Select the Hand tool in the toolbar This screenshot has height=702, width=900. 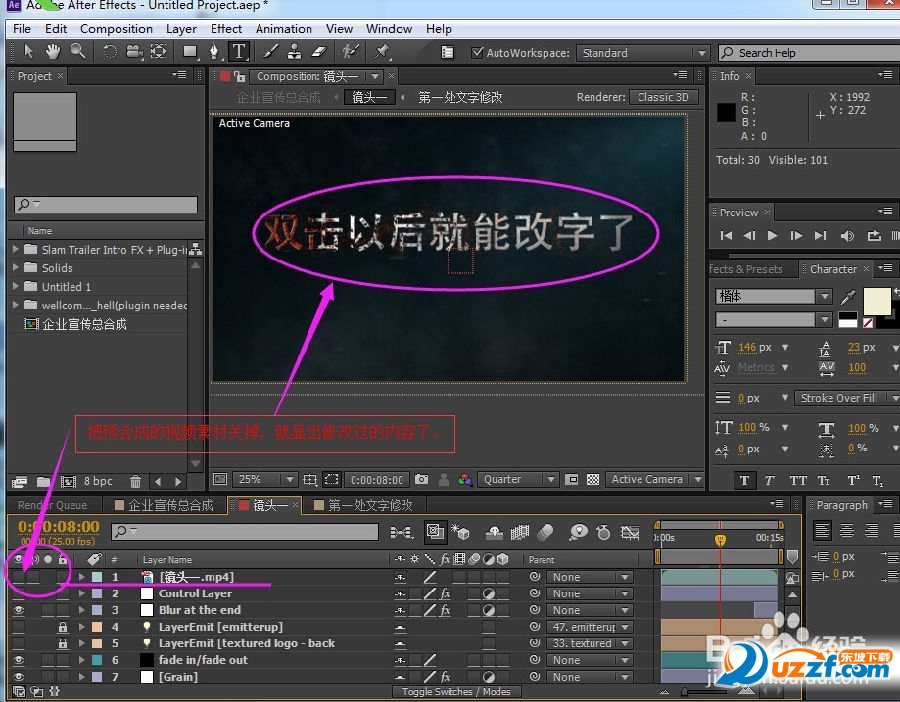(x=52, y=52)
